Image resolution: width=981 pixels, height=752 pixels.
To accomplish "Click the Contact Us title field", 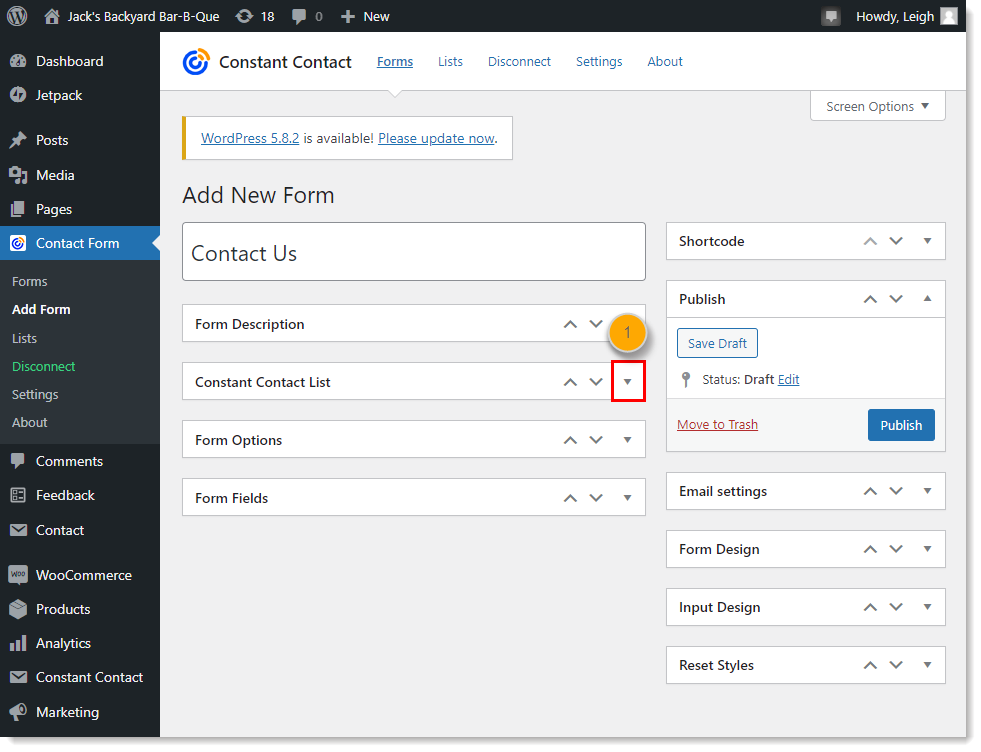I will point(414,252).
